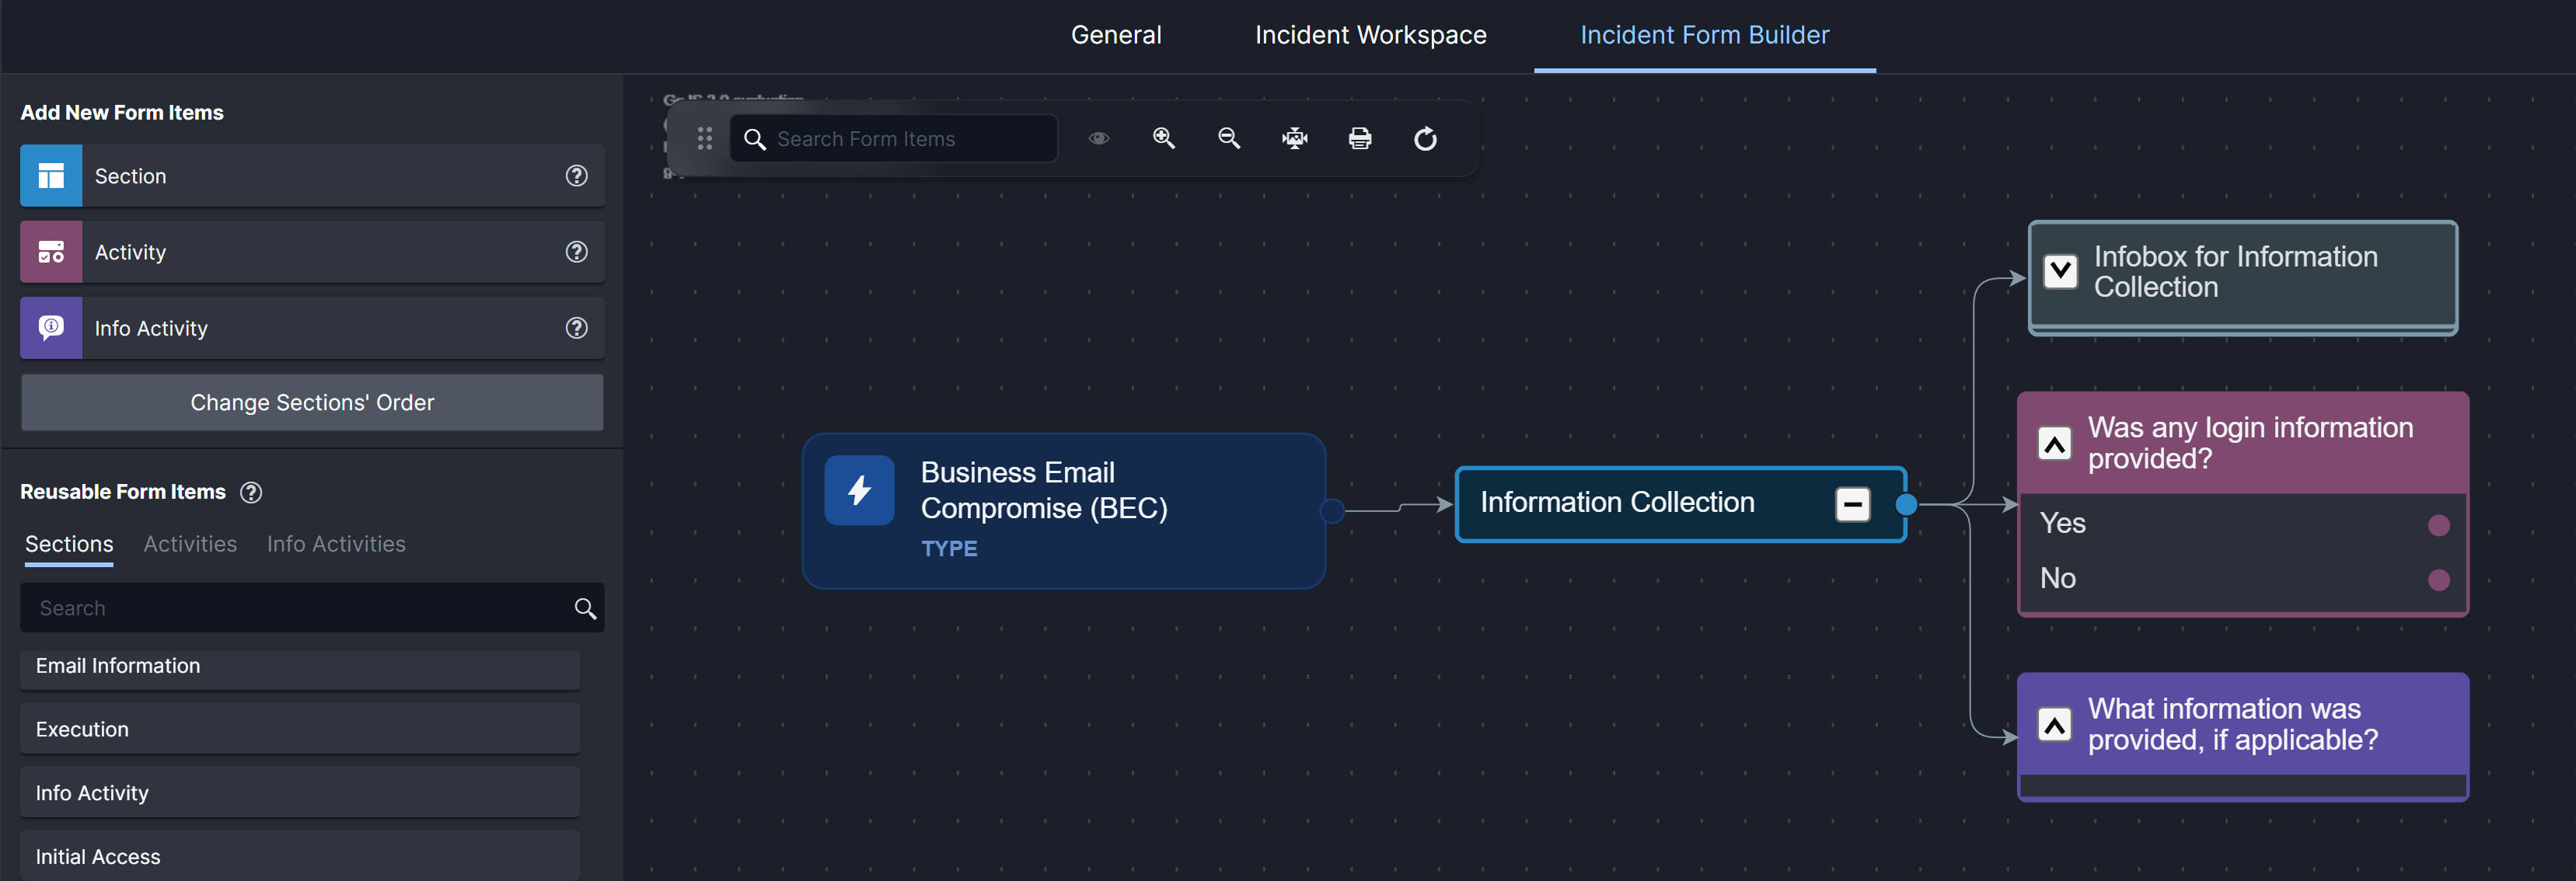Image resolution: width=2576 pixels, height=881 pixels.
Task: Switch to the Incident Workspace tab
Action: [1370, 35]
